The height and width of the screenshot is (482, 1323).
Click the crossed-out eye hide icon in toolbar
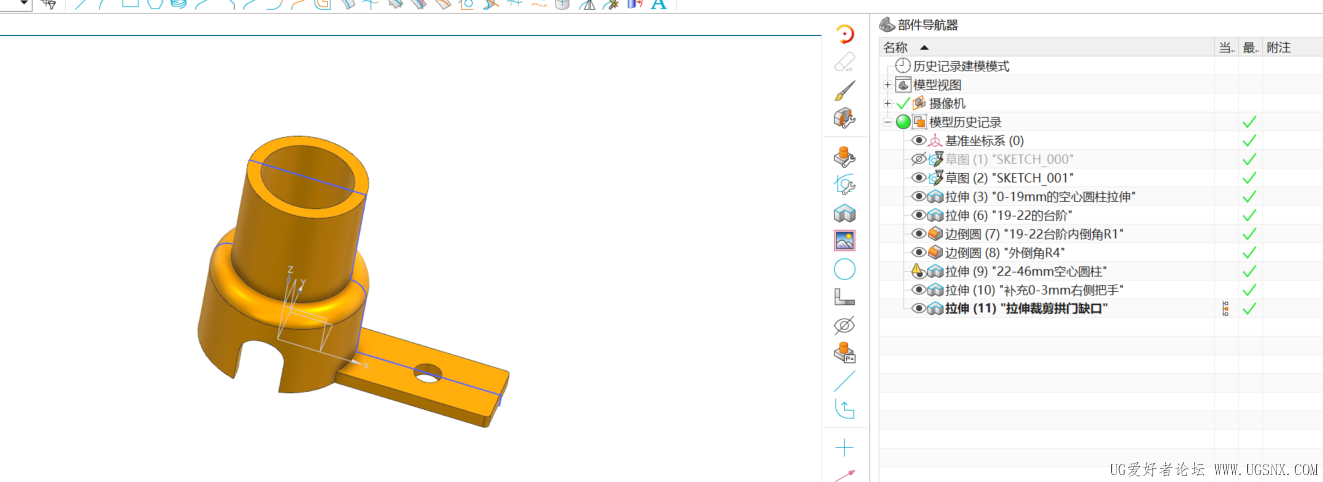(845, 325)
